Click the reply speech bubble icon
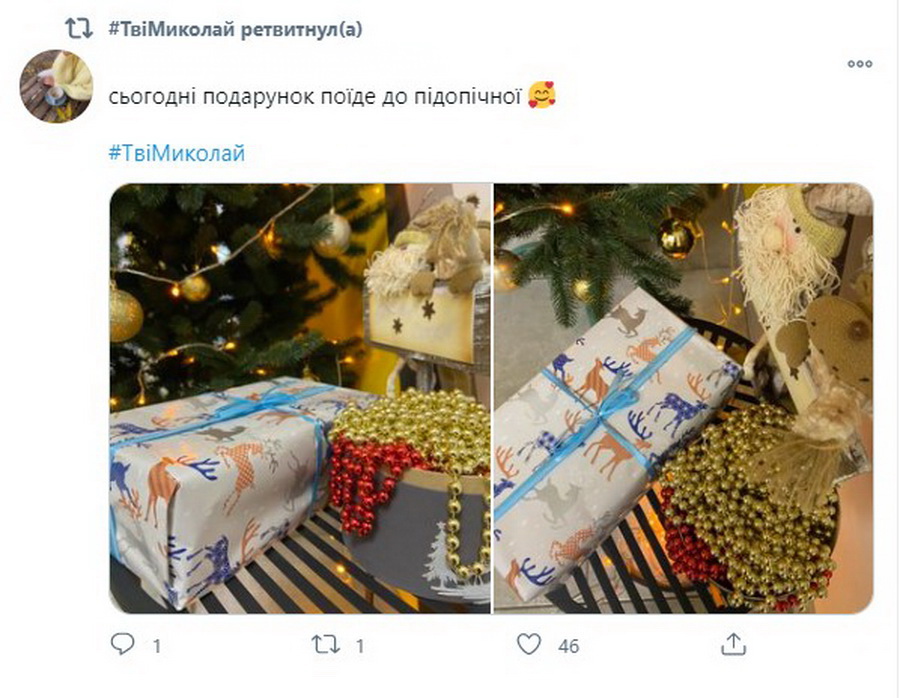Image resolution: width=900 pixels, height=698 pixels. click(x=122, y=644)
